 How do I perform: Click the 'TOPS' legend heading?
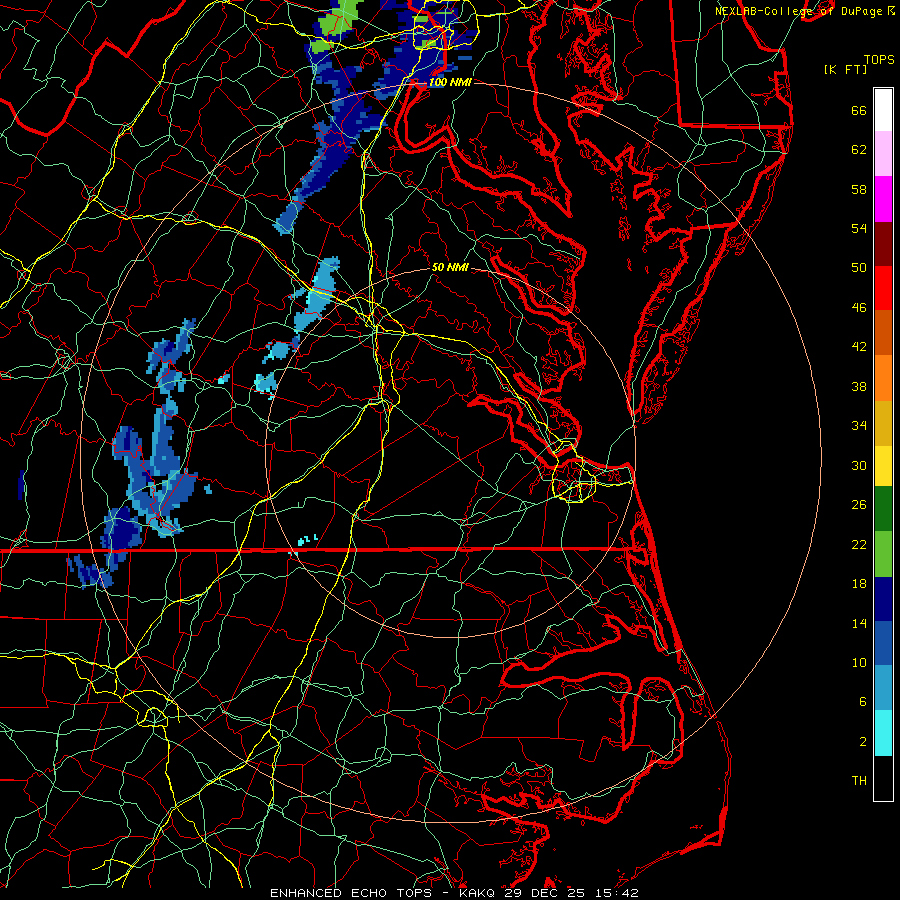(x=879, y=60)
